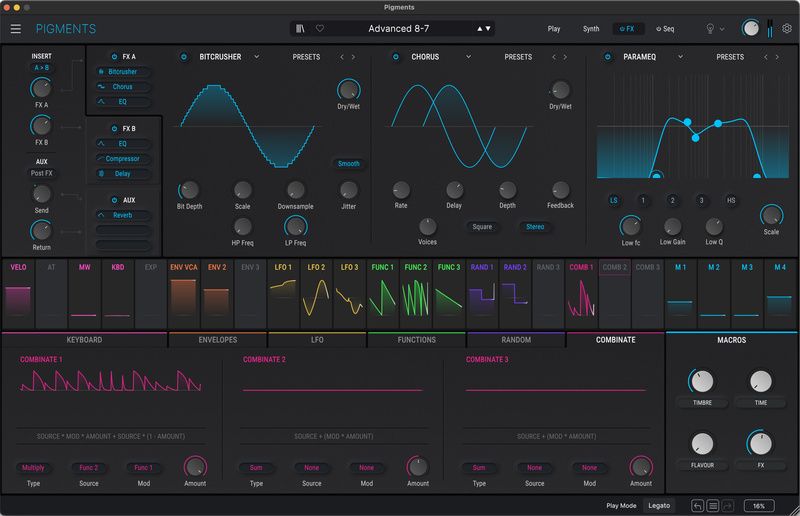Toggle the FX A bus power

click(x=114, y=57)
